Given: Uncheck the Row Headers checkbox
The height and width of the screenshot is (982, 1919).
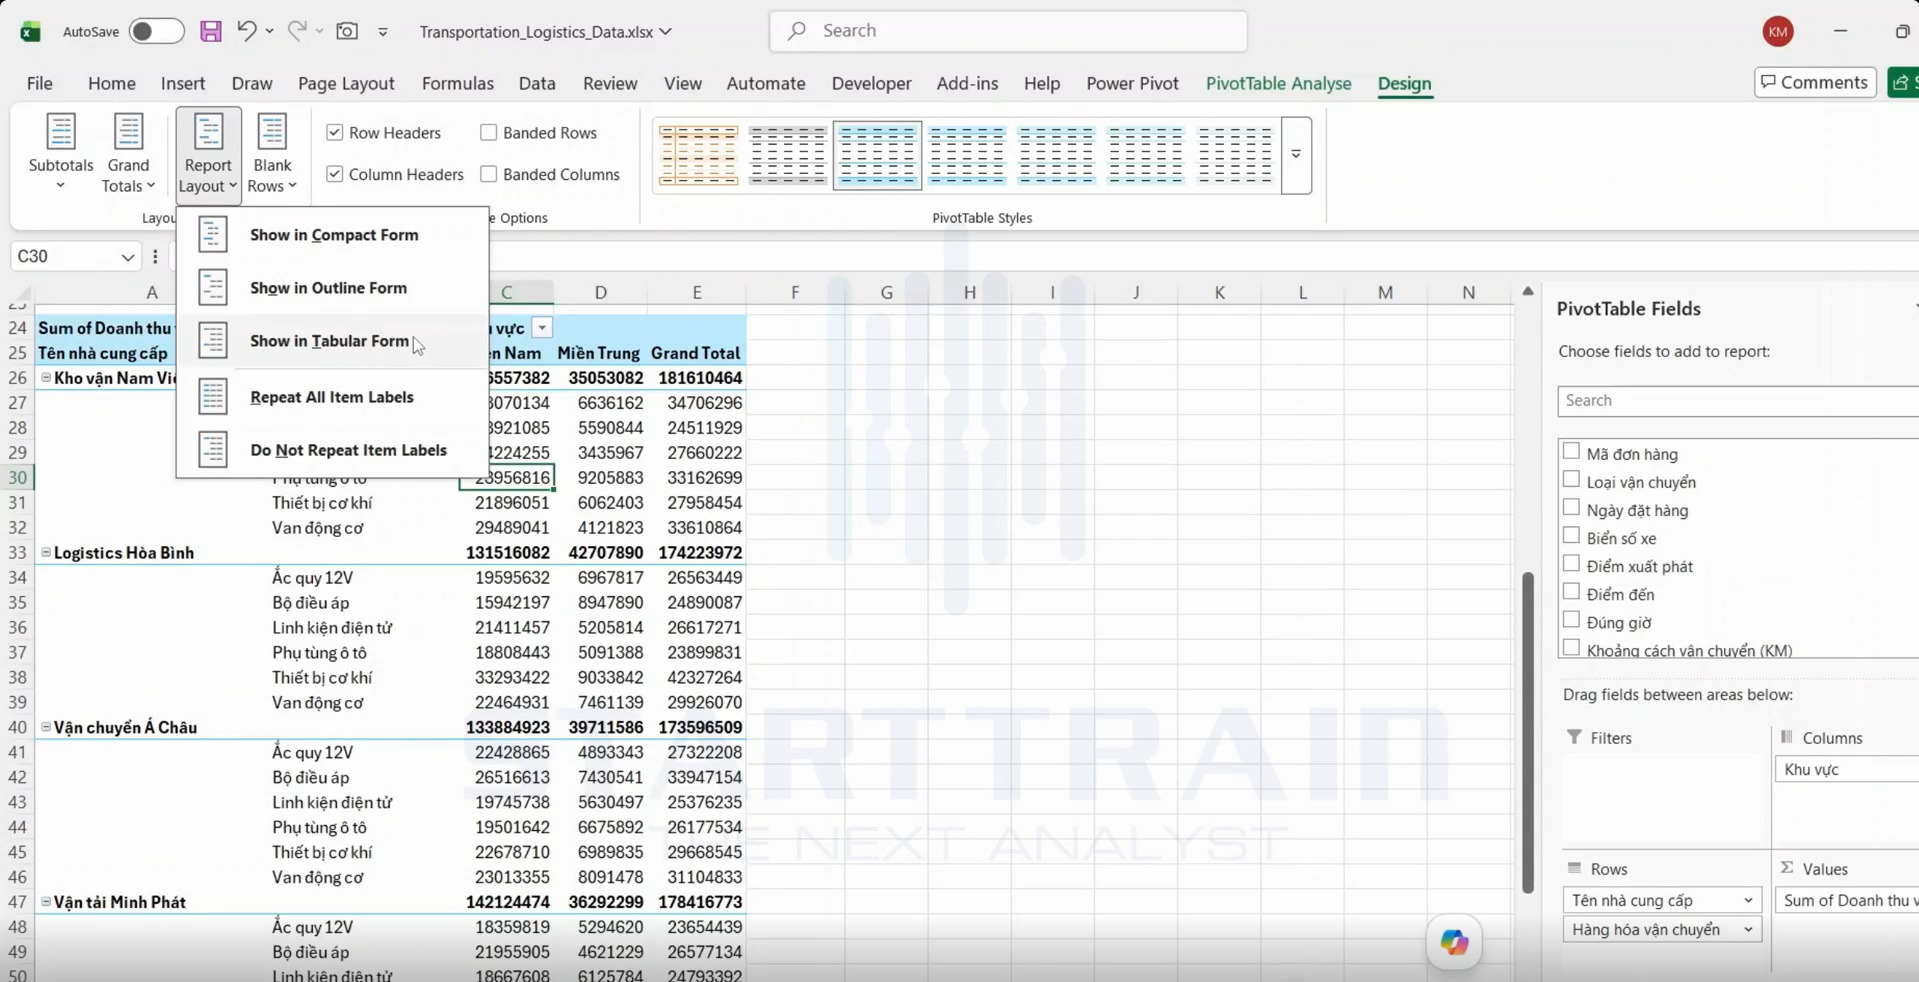Looking at the screenshot, I should coord(335,132).
